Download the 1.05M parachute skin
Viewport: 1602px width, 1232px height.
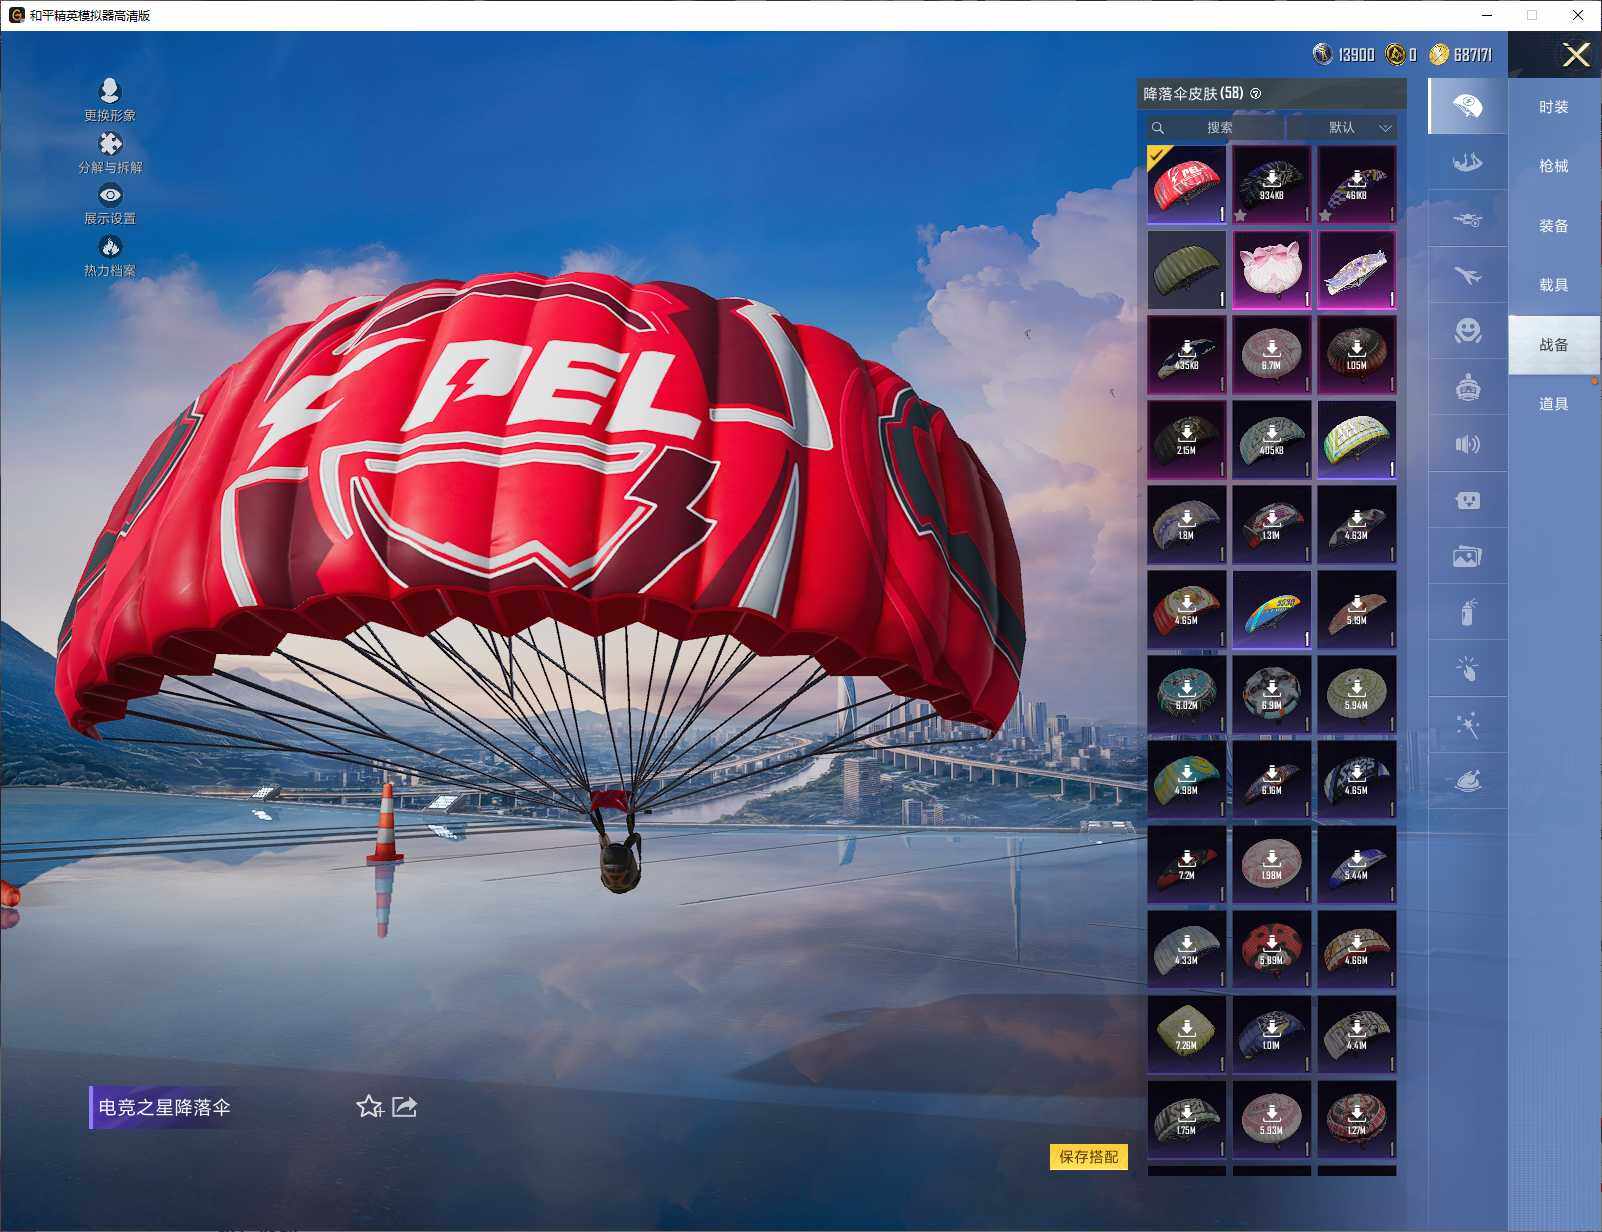point(1357,355)
